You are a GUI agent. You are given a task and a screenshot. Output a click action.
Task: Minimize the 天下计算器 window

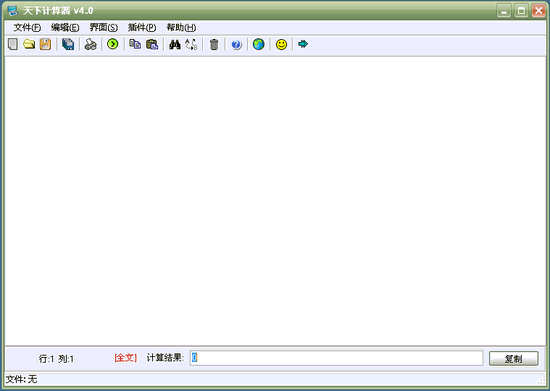(x=504, y=11)
